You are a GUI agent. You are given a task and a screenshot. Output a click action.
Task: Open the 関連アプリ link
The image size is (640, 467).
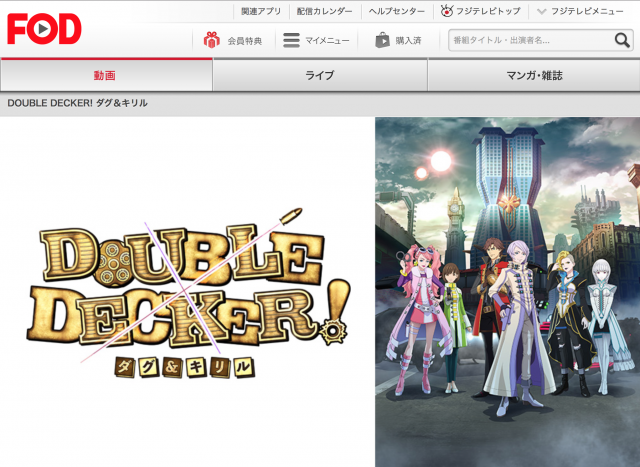(x=261, y=11)
